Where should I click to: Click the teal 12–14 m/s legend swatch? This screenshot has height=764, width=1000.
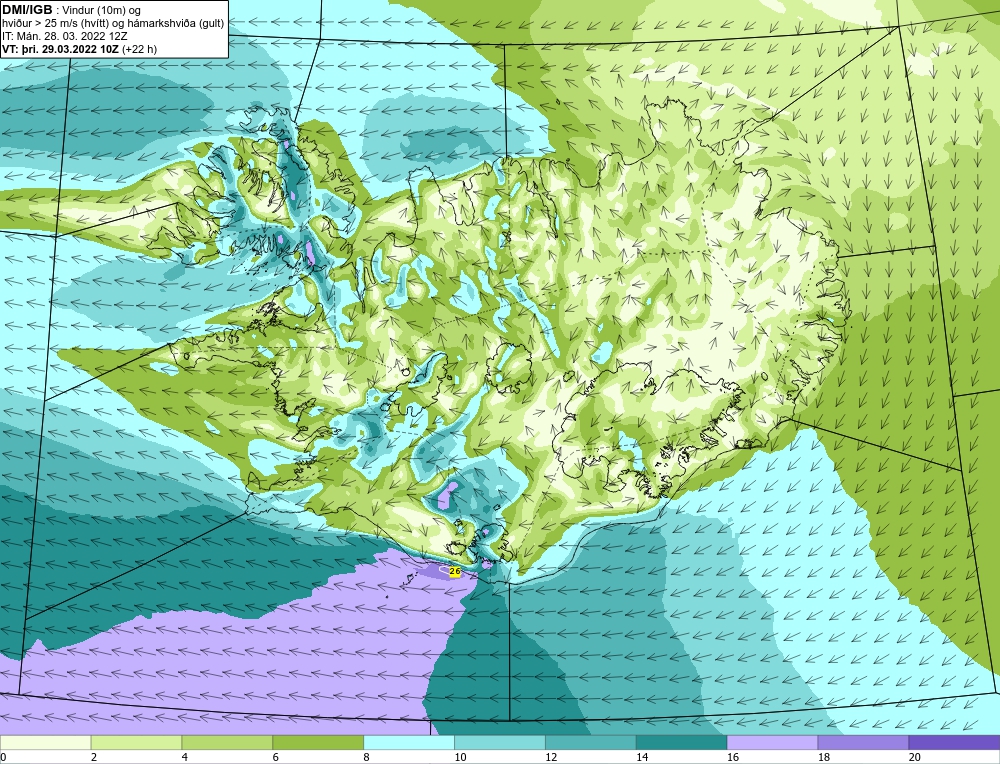click(x=591, y=742)
